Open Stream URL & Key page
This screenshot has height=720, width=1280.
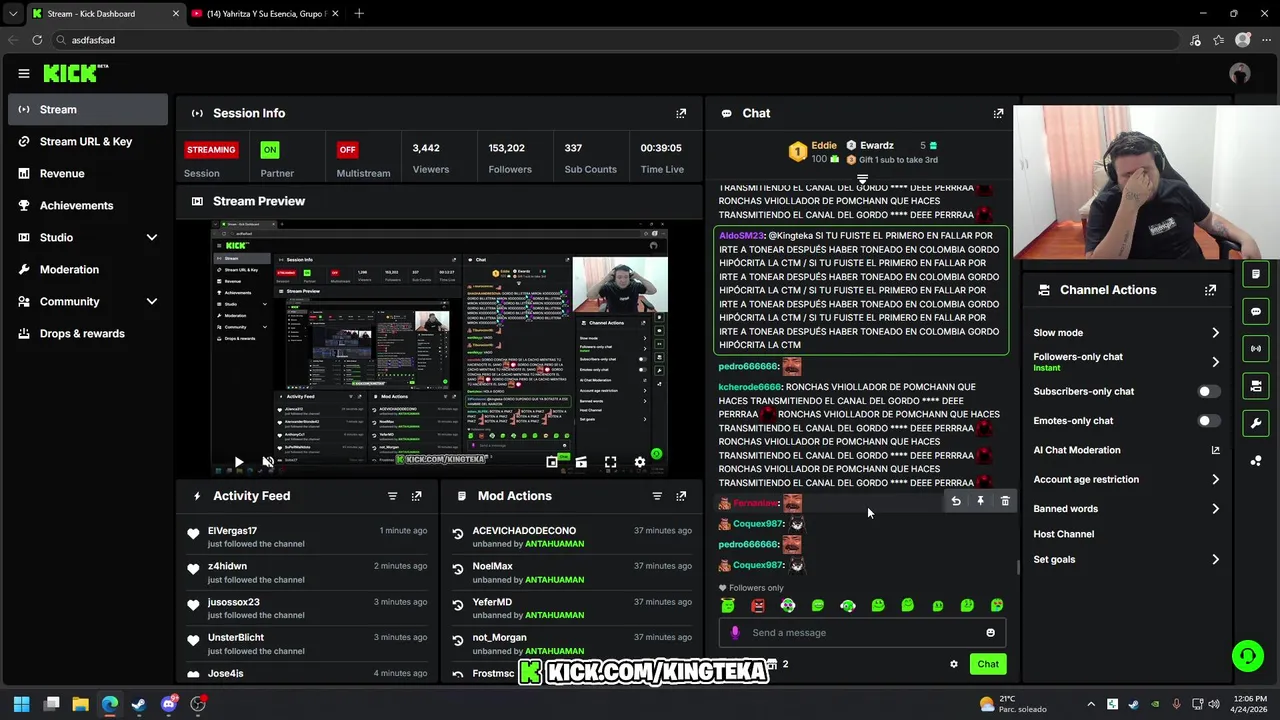click(88, 142)
